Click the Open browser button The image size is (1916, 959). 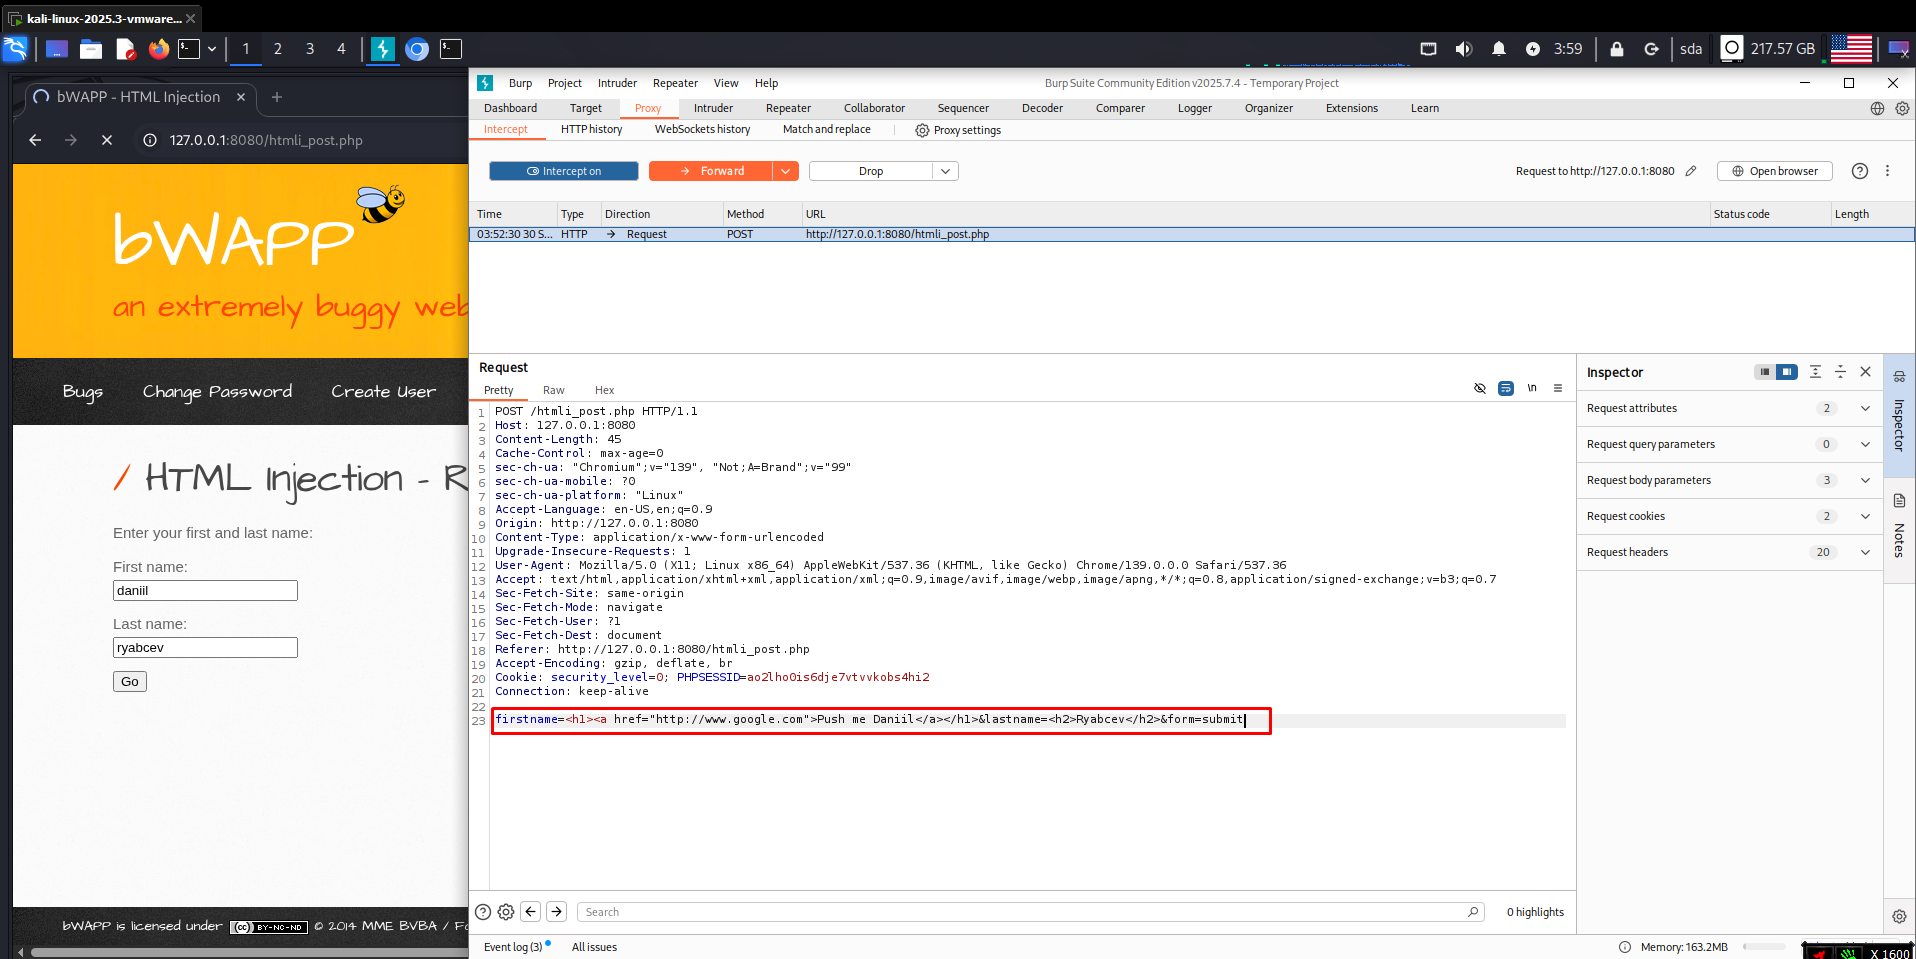tap(1774, 171)
